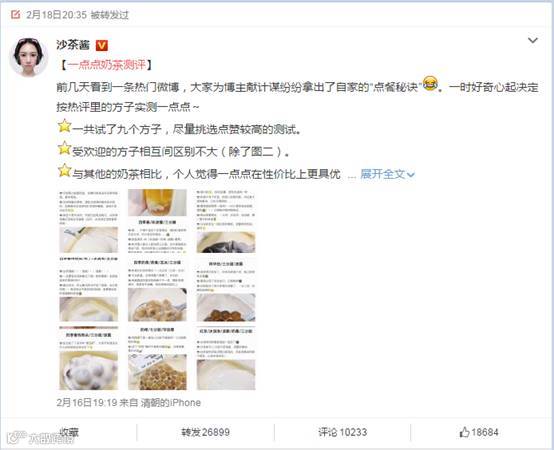Click the username 沙茶酱
554x450 pixels.
[x=73, y=45]
